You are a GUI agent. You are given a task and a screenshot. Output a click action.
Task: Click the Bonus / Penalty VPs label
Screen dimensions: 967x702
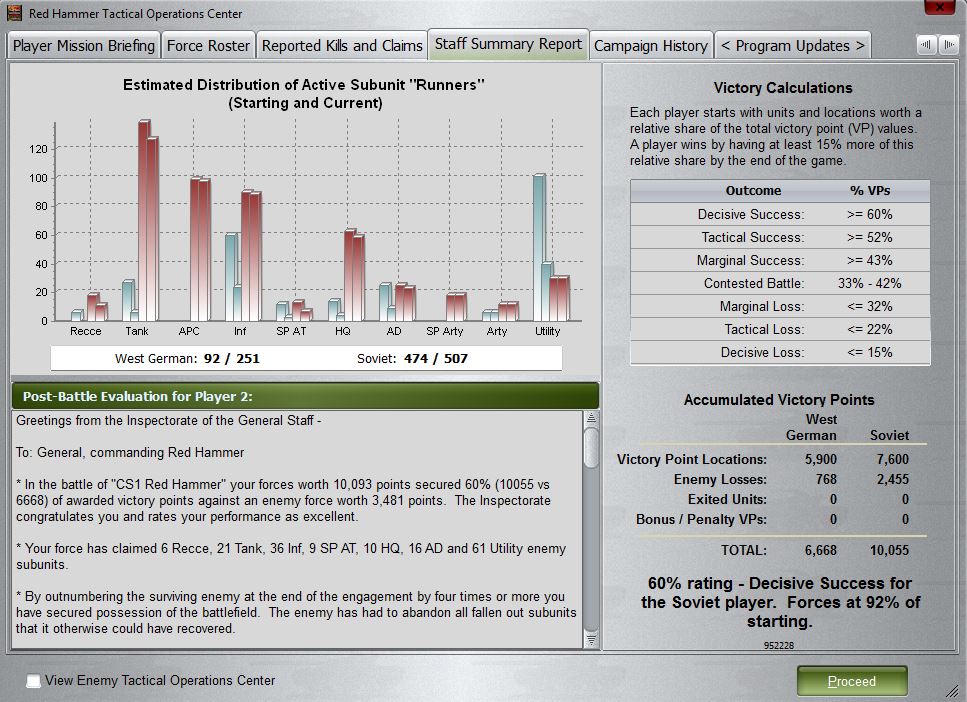tap(701, 519)
